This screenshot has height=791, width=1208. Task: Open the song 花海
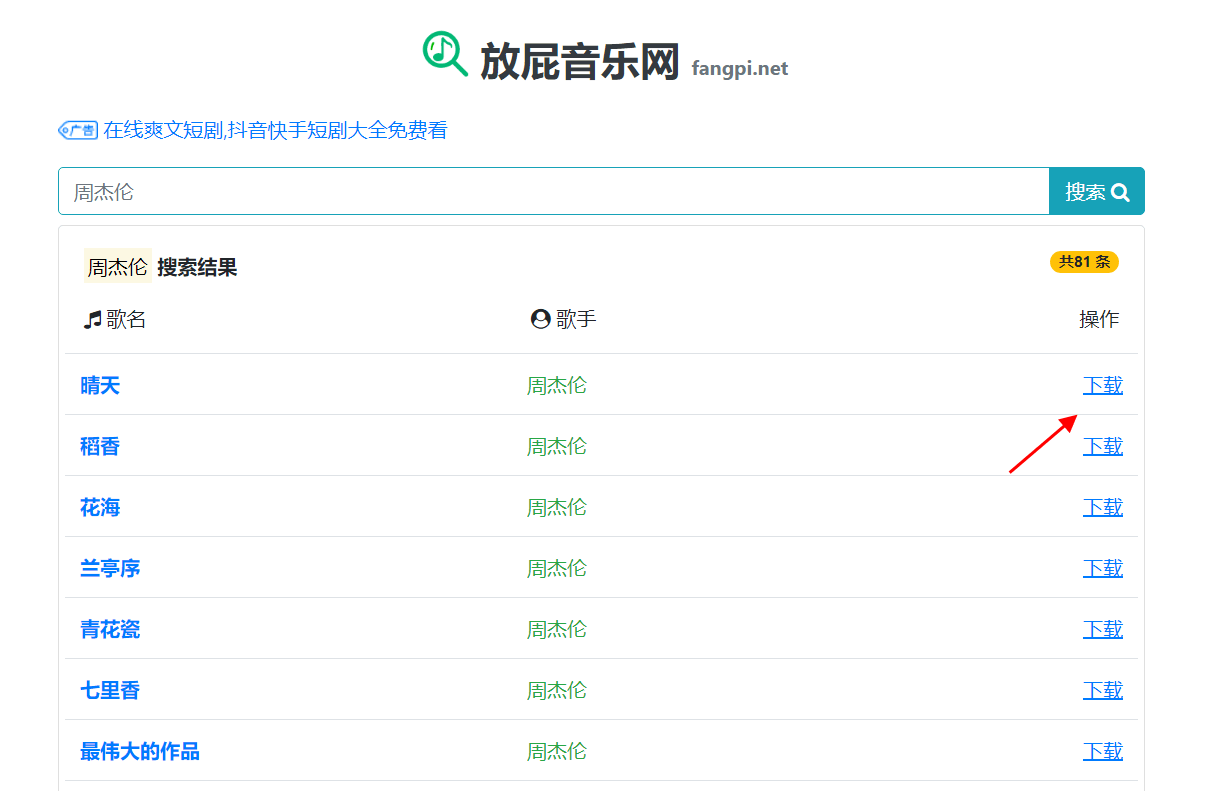pos(100,507)
